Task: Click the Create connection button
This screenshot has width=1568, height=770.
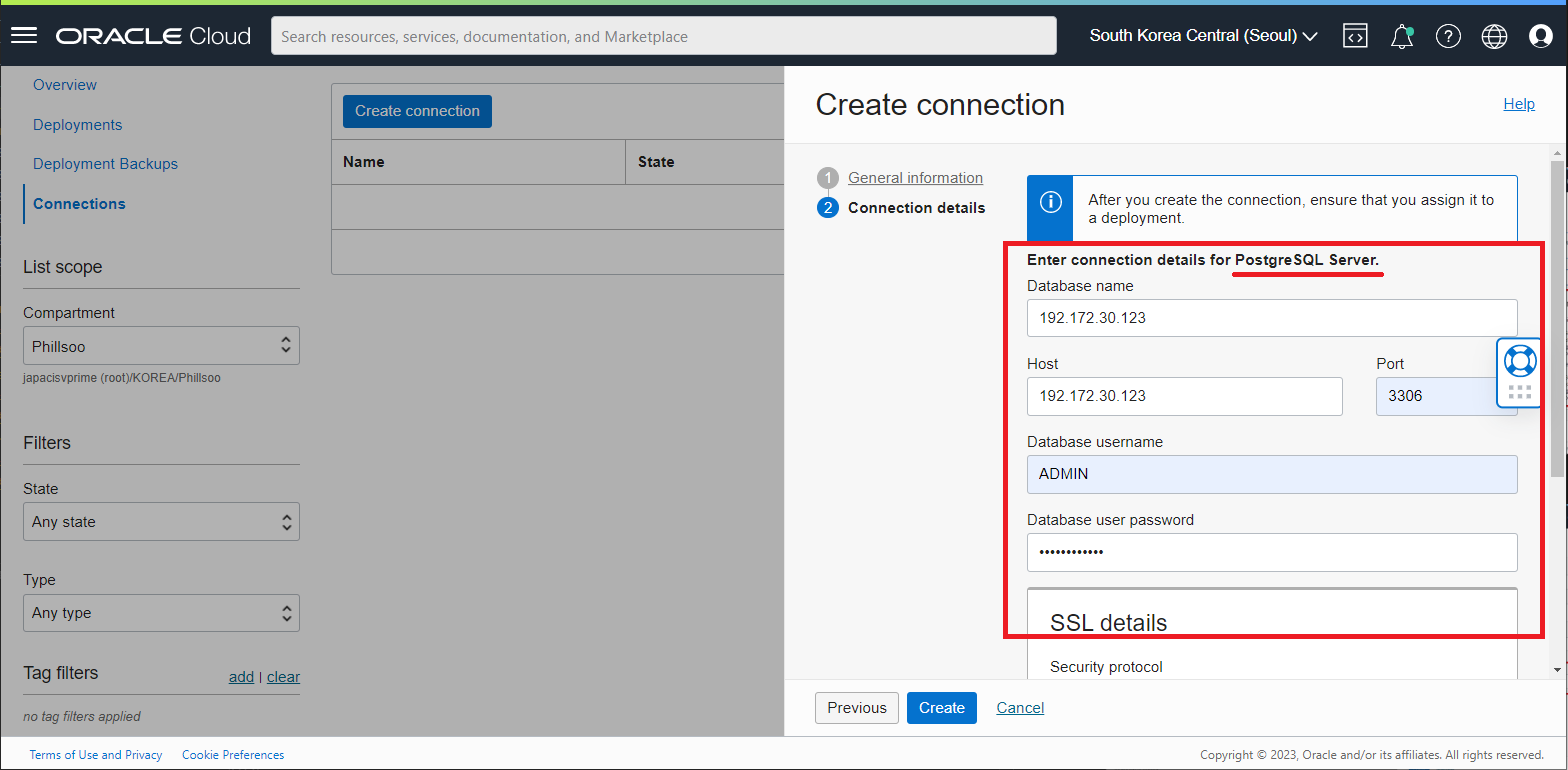Action: (417, 111)
